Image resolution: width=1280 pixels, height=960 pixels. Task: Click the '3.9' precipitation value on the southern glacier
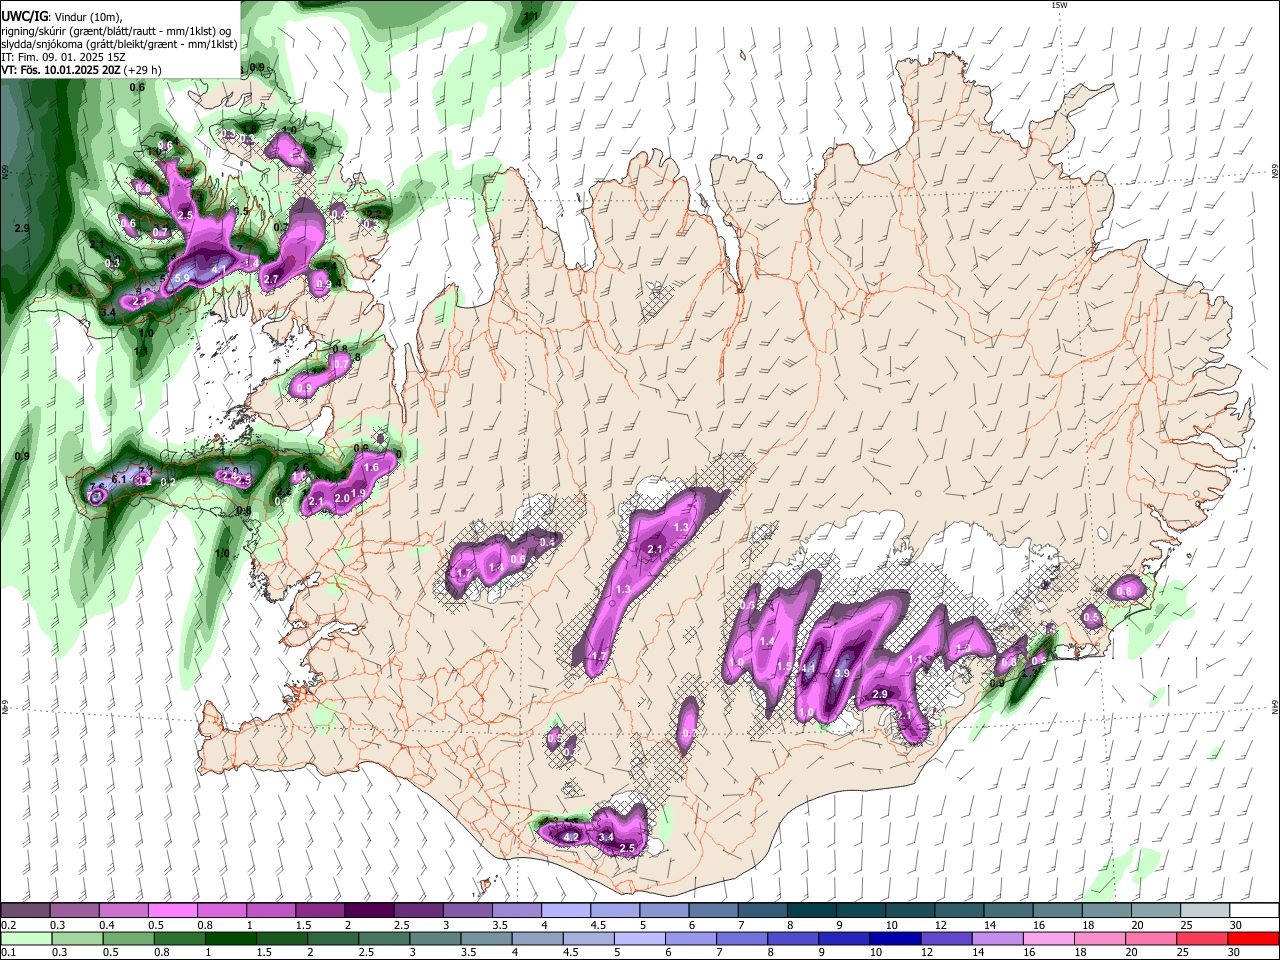[841, 674]
